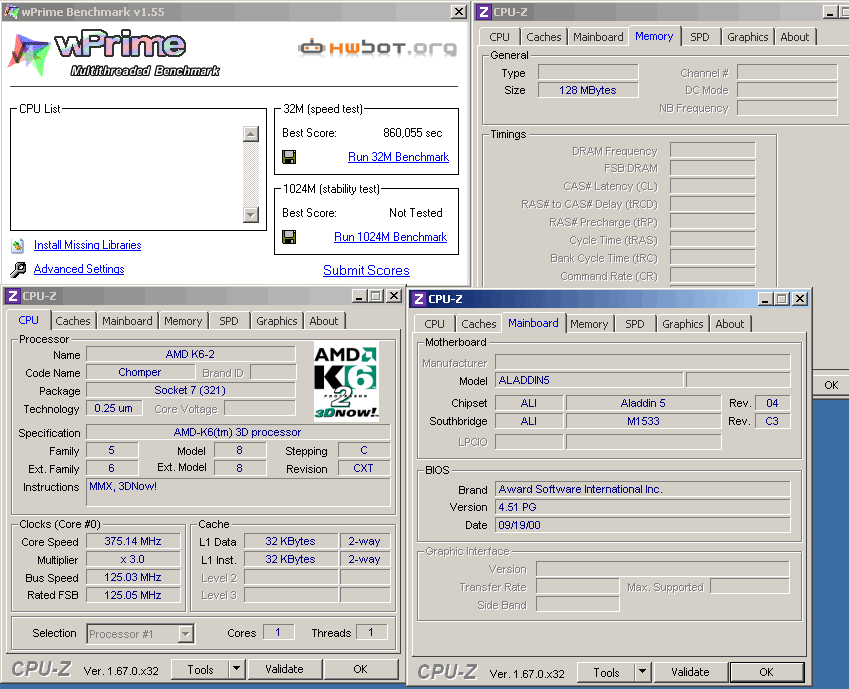849x689 pixels.
Task: Click Tools button in CPU window
Action: [200, 670]
